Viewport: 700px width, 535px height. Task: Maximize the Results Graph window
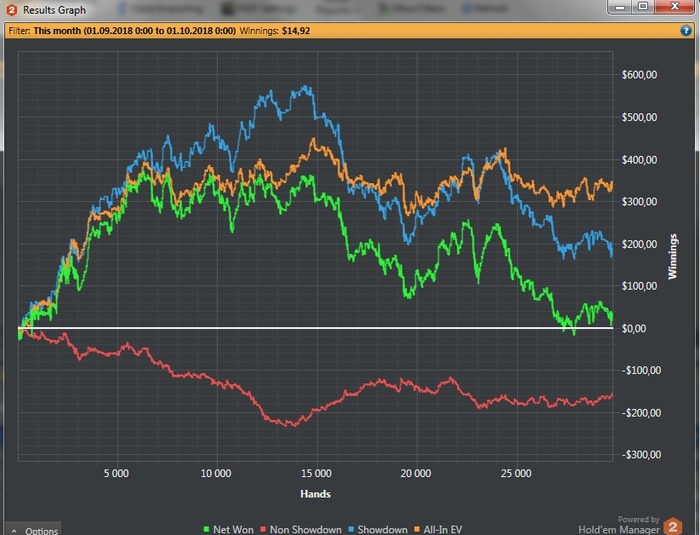point(642,7)
